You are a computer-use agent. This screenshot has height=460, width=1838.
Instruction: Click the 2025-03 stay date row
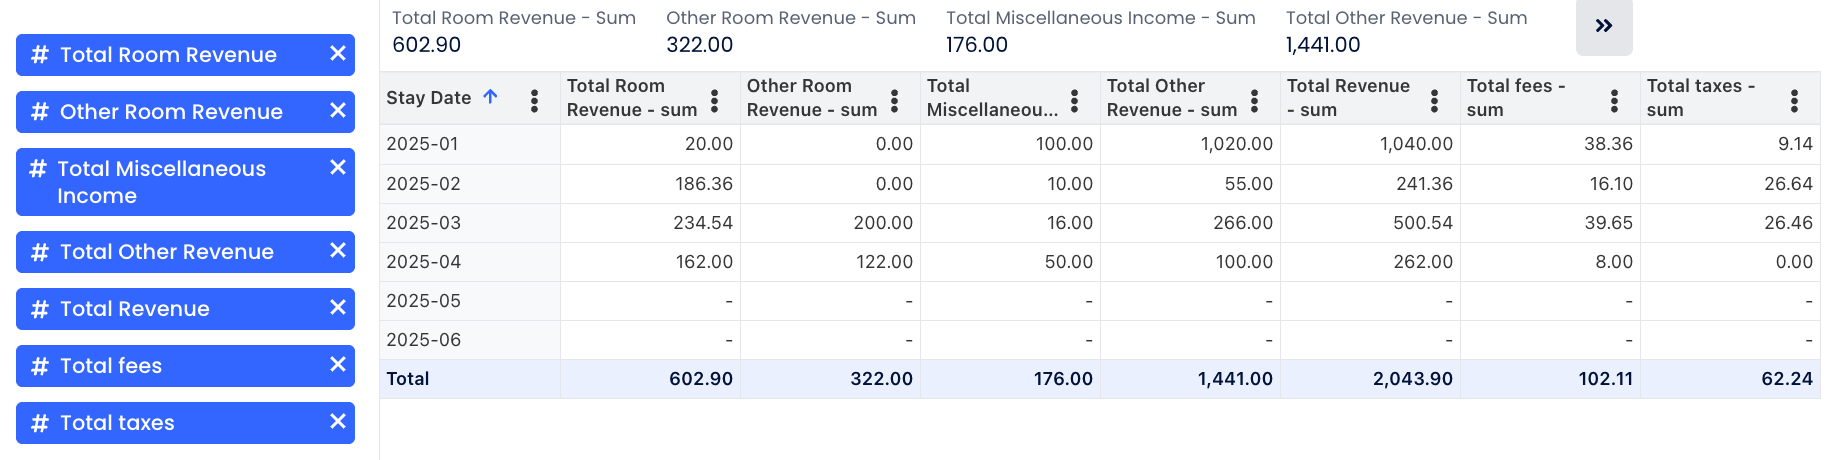[x=423, y=223]
